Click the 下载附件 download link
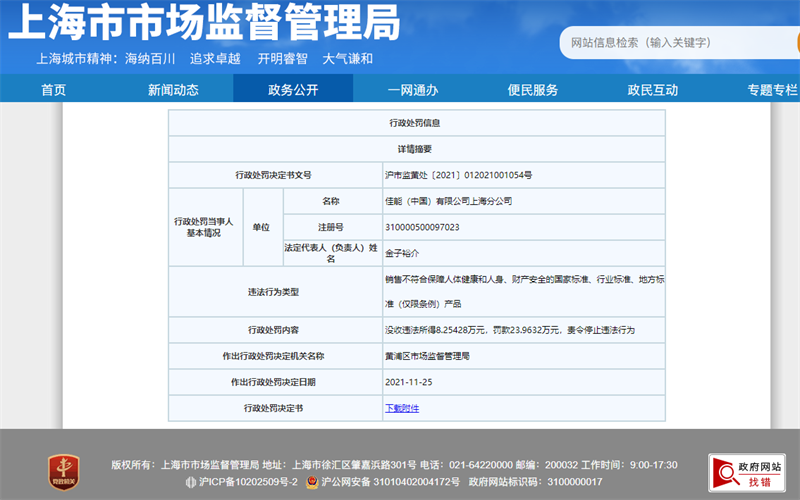 click(402, 408)
